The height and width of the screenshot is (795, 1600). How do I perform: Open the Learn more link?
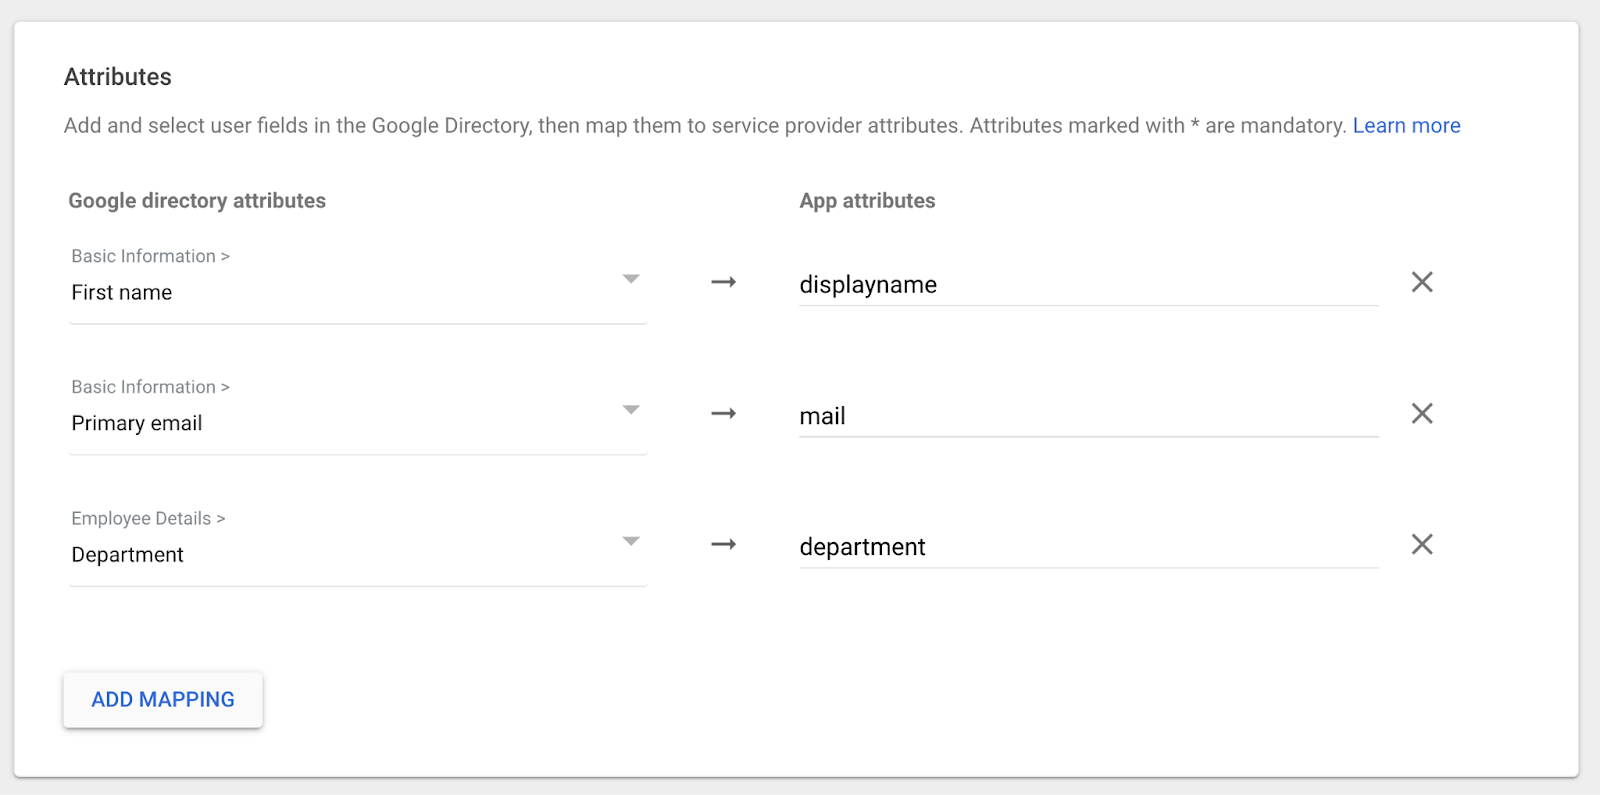[x=1406, y=125]
